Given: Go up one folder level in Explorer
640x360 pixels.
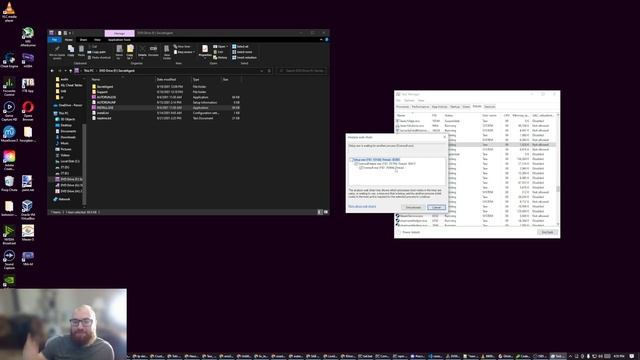Looking at the screenshot, I should 71,71.
